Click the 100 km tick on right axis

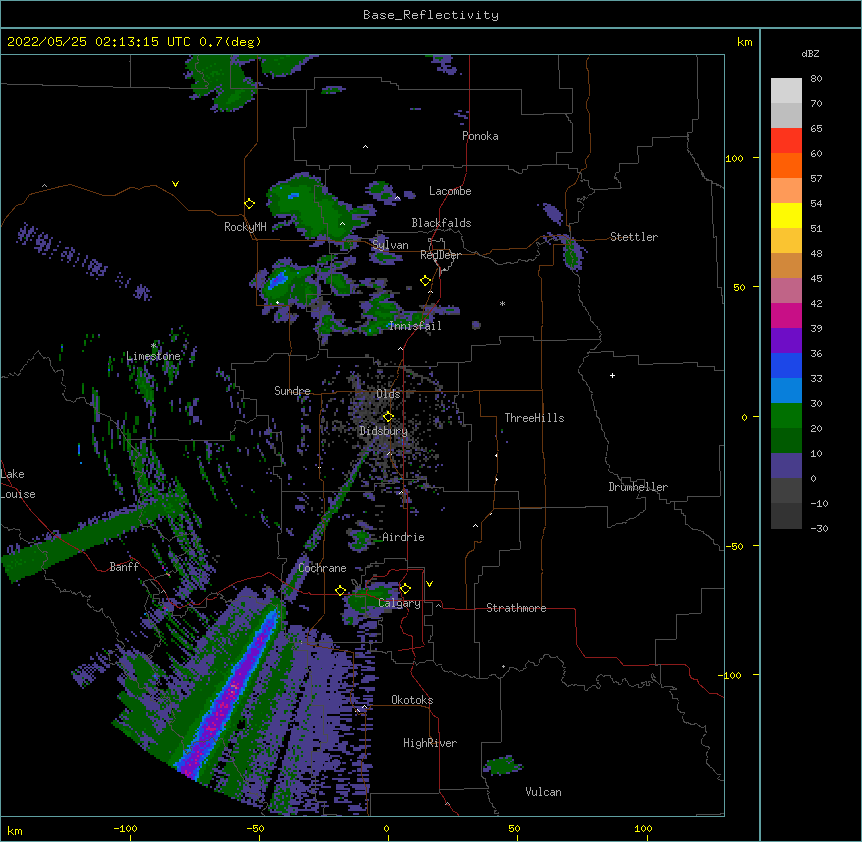(x=734, y=158)
